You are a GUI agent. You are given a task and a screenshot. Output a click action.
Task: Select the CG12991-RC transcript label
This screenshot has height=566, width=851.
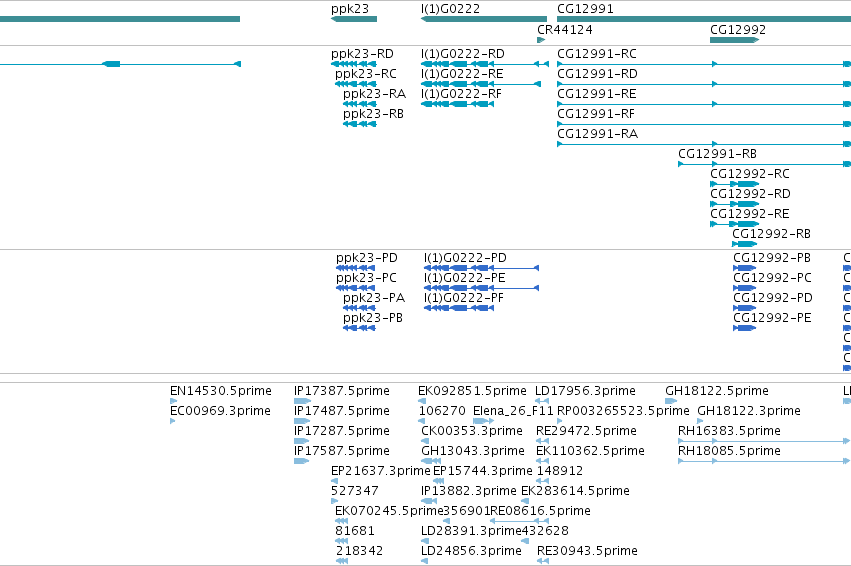click(596, 54)
